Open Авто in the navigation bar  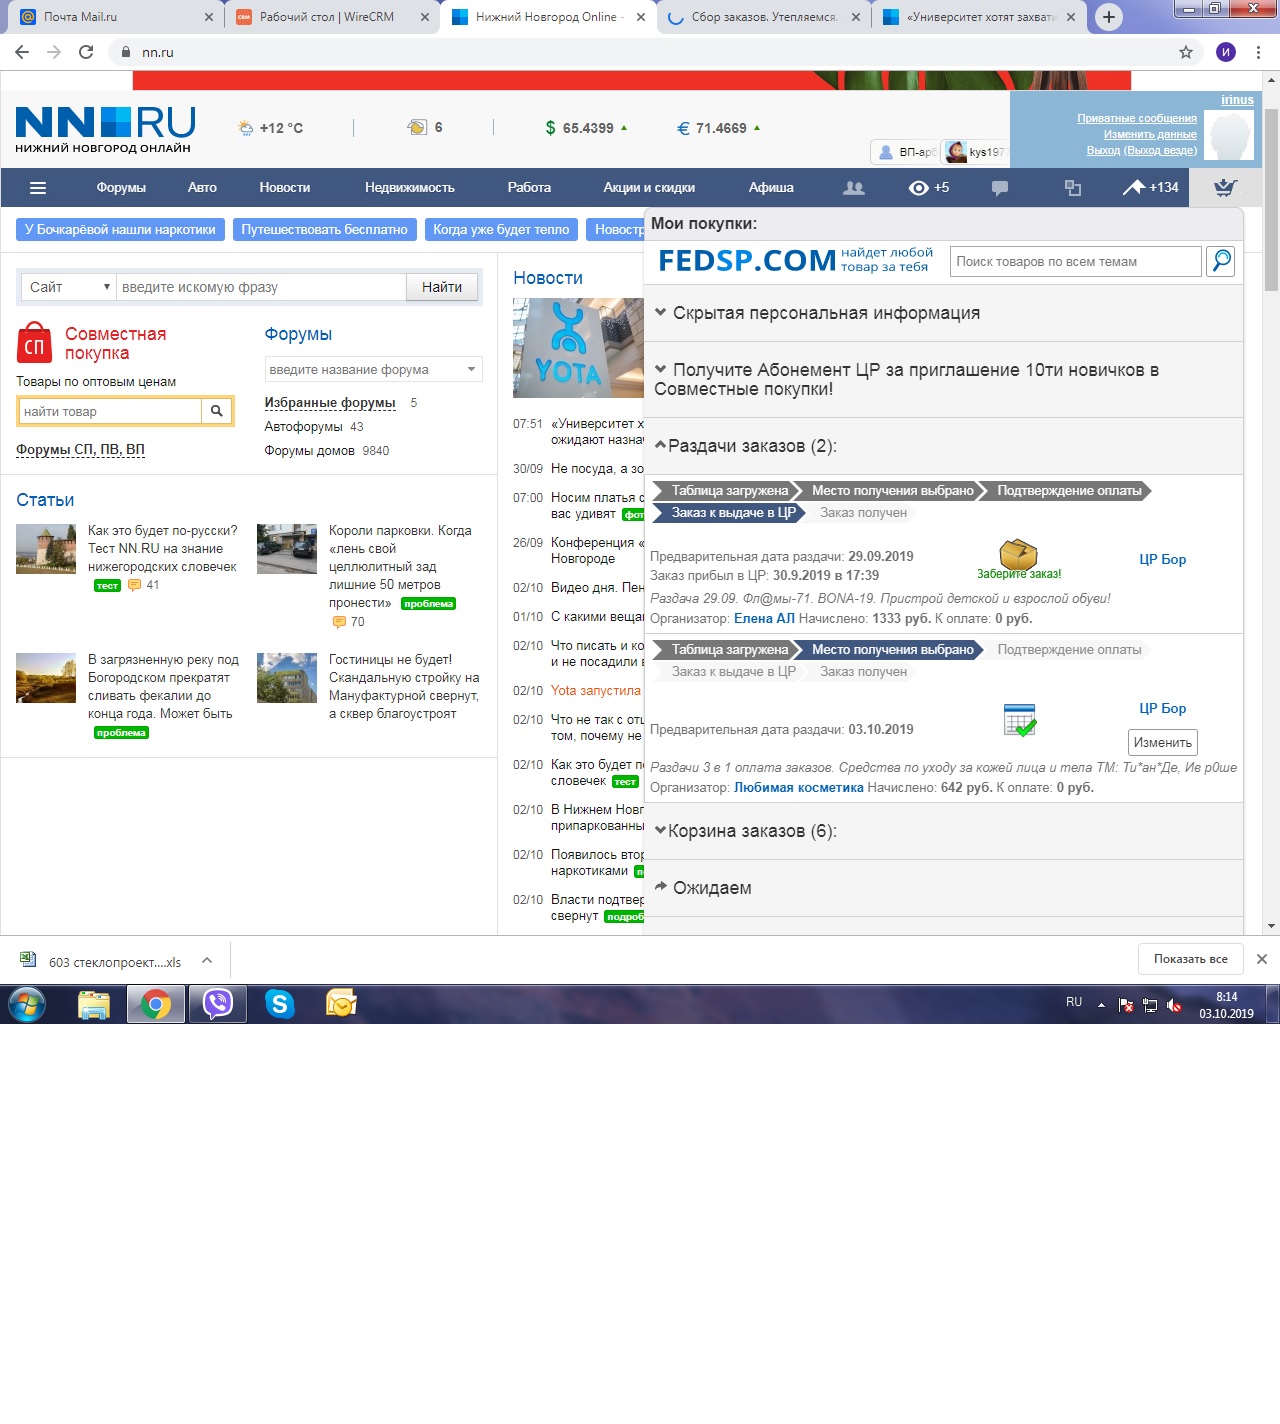[202, 188]
